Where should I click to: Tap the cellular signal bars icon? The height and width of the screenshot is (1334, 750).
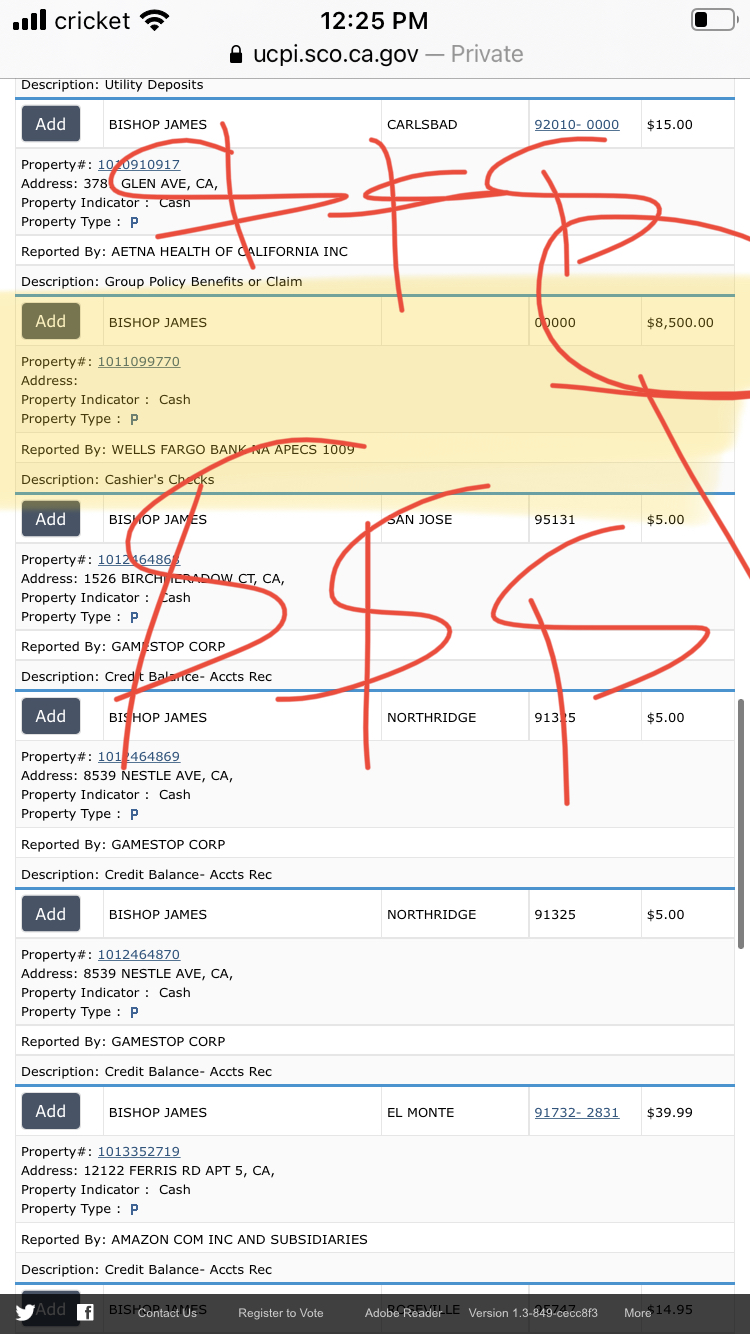click(x=29, y=20)
